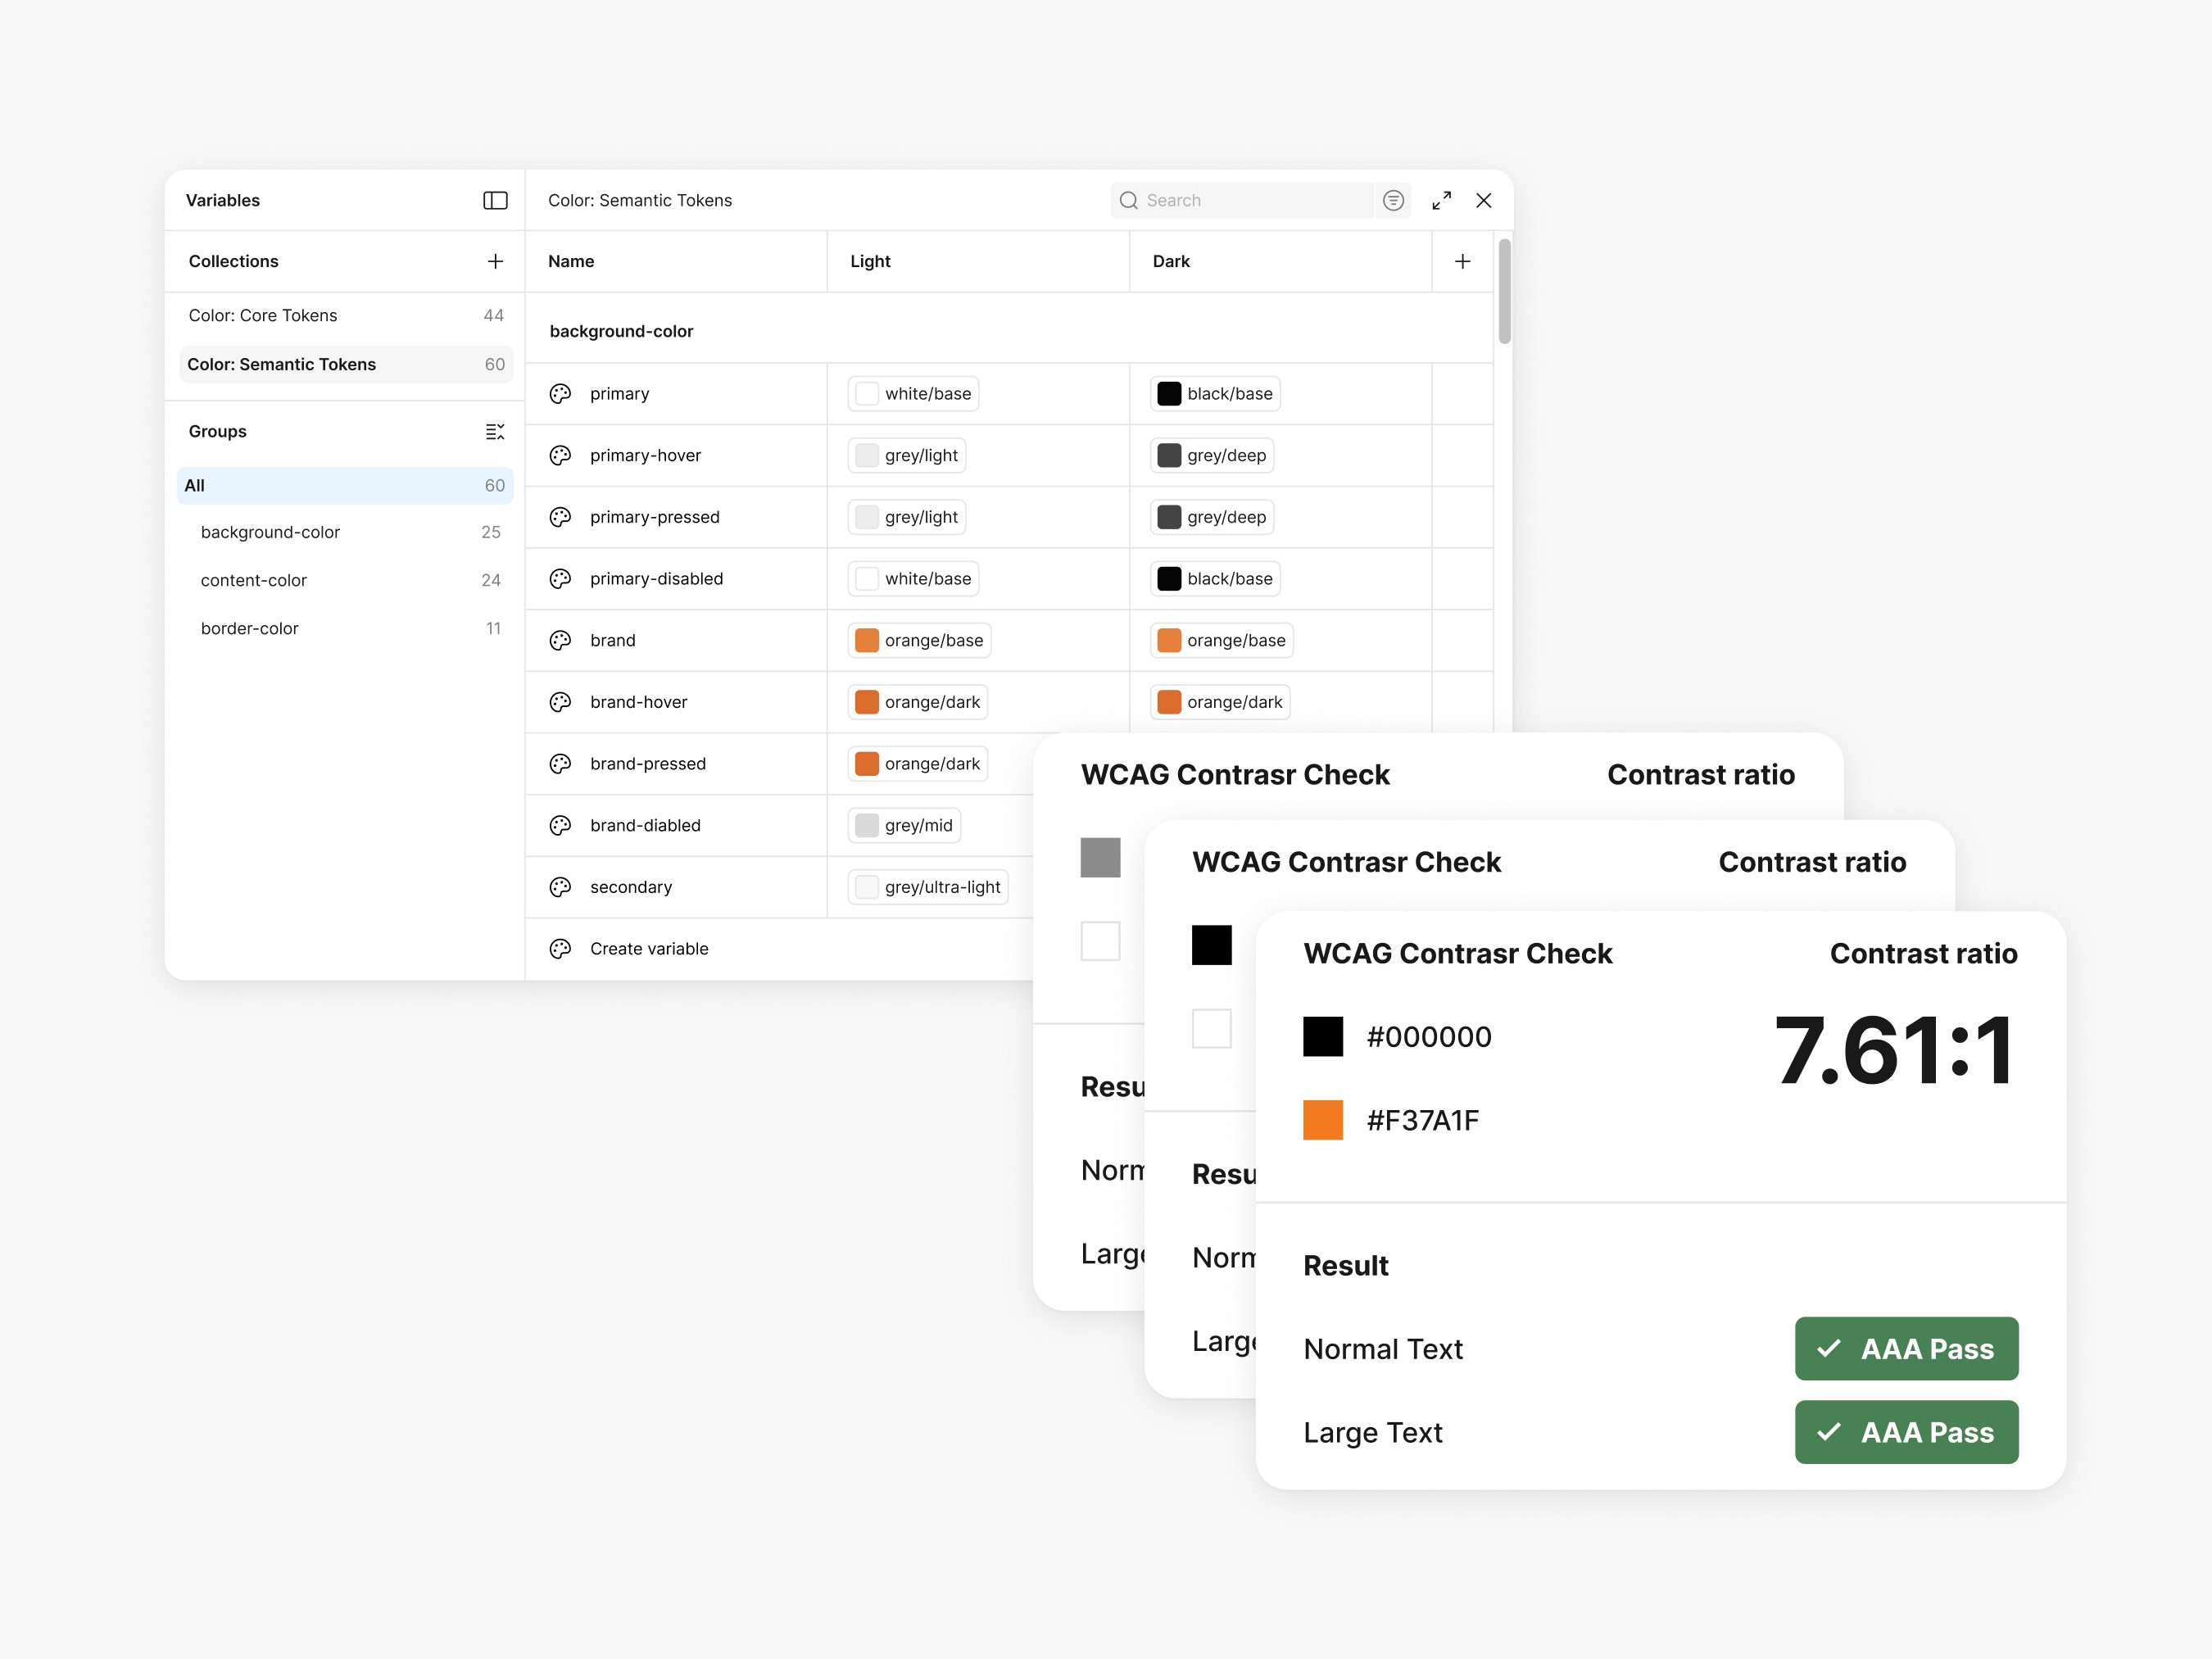Click the collapse groups icon beside Groups
Screen dimensions: 2212x1659
point(495,431)
